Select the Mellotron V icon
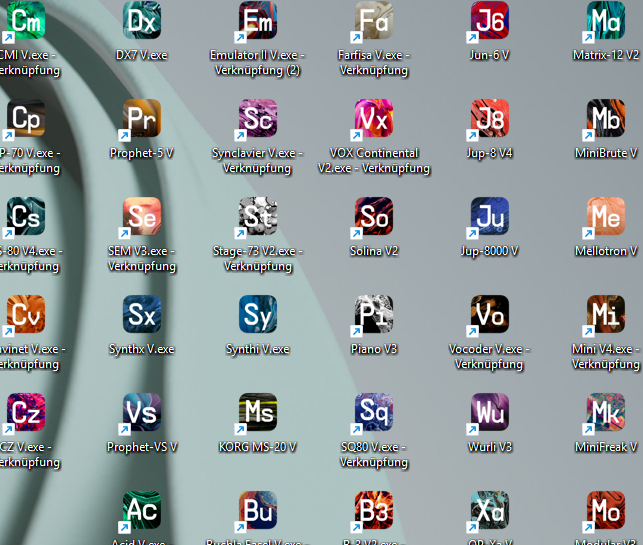The height and width of the screenshot is (545, 643). 606,217
